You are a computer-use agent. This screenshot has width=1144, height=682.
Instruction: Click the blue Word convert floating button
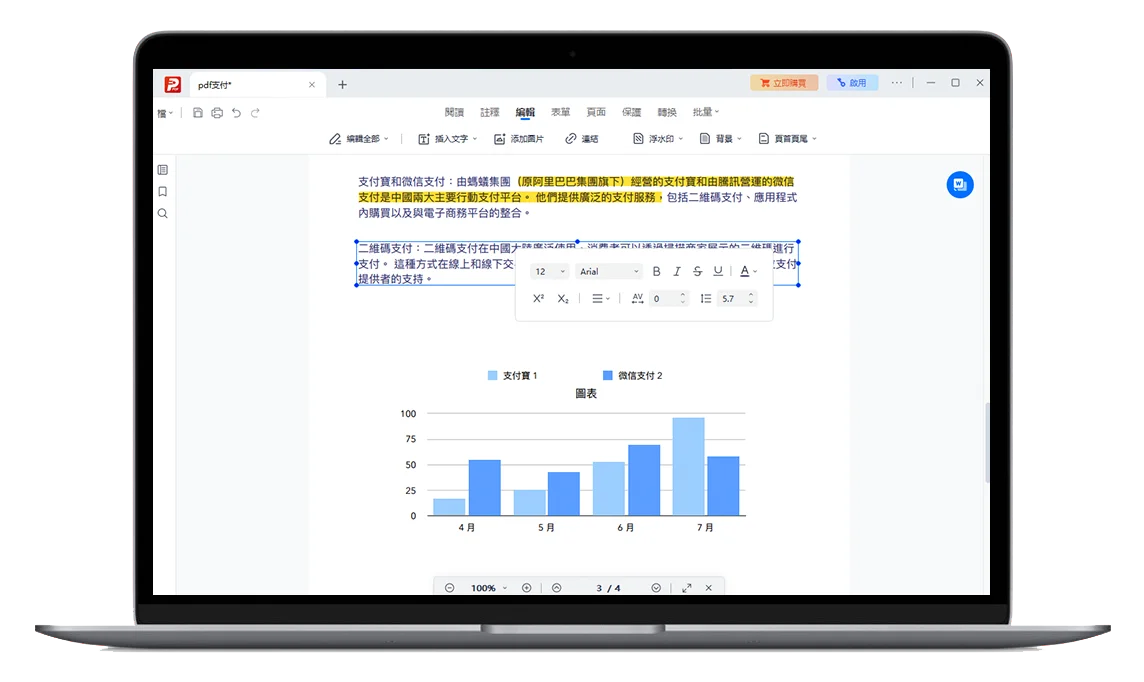coord(960,185)
